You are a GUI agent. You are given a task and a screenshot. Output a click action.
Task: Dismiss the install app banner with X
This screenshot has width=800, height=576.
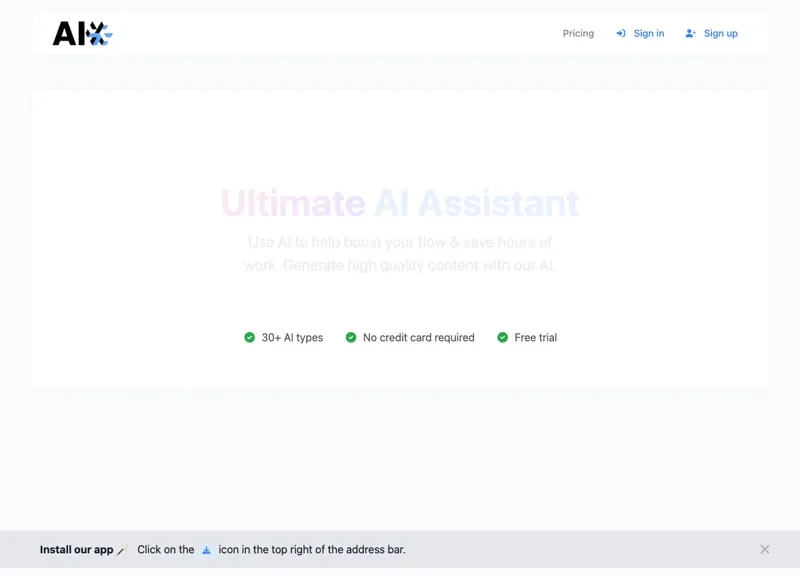(764, 549)
